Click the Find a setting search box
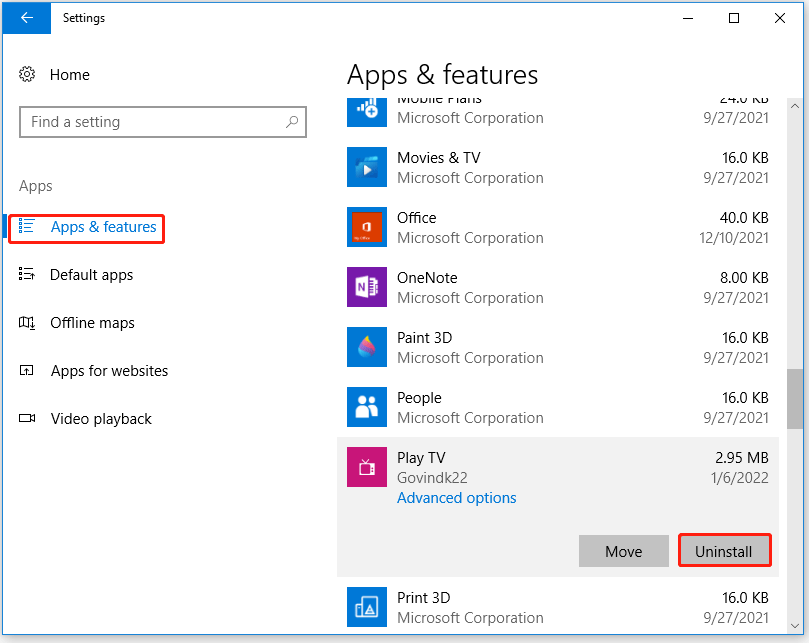Image resolution: width=809 pixels, height=643 pixels. 163,121
